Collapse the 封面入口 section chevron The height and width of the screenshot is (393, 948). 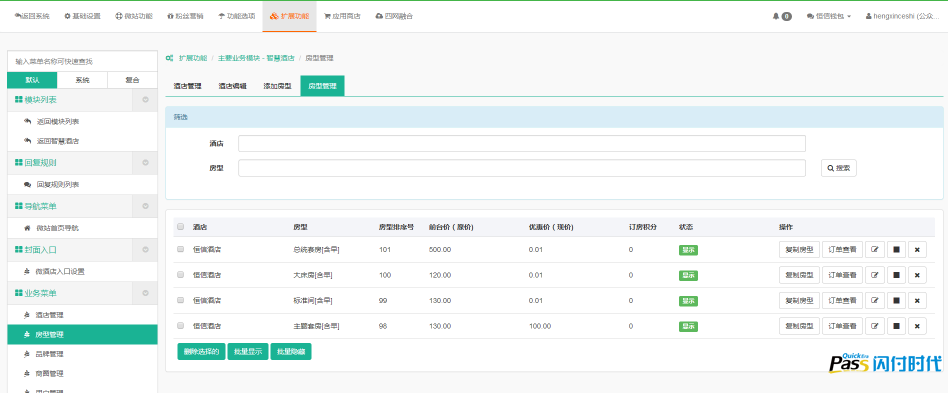click(x=145, y=250)
